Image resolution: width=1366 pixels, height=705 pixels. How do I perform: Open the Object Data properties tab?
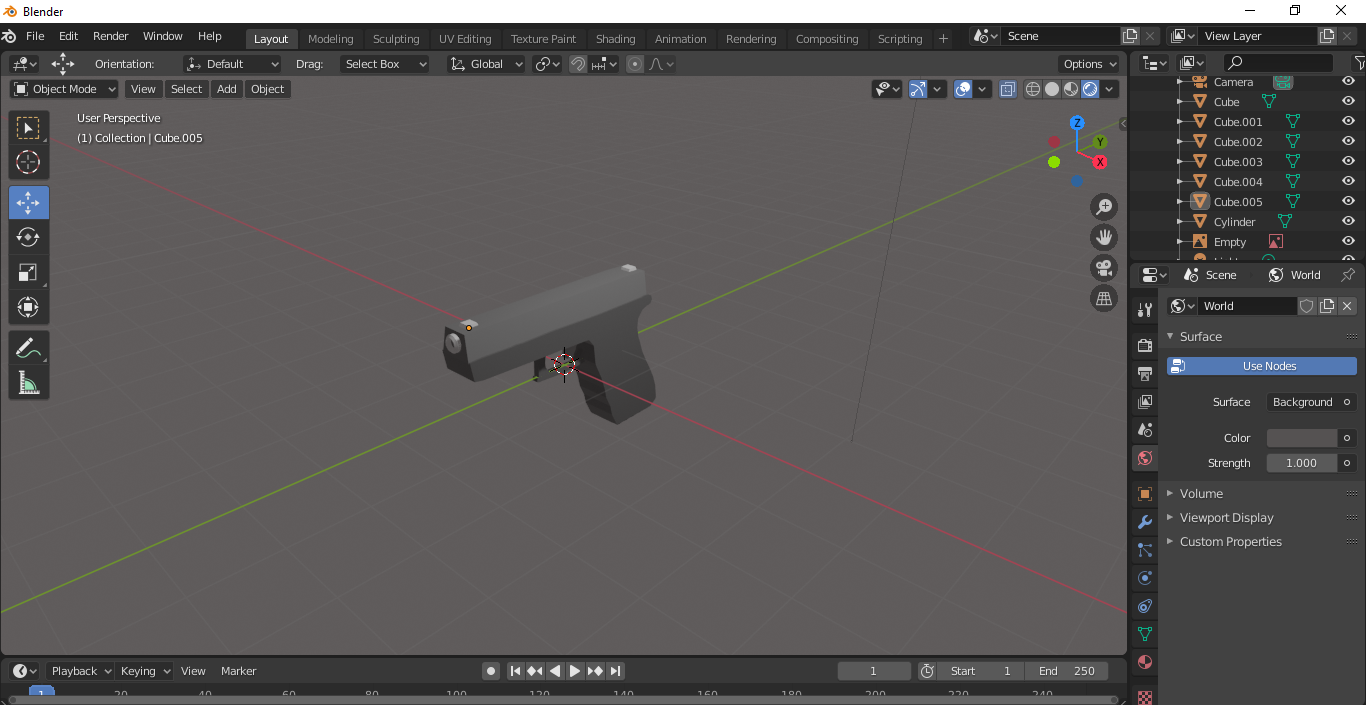coord(1145,634)
